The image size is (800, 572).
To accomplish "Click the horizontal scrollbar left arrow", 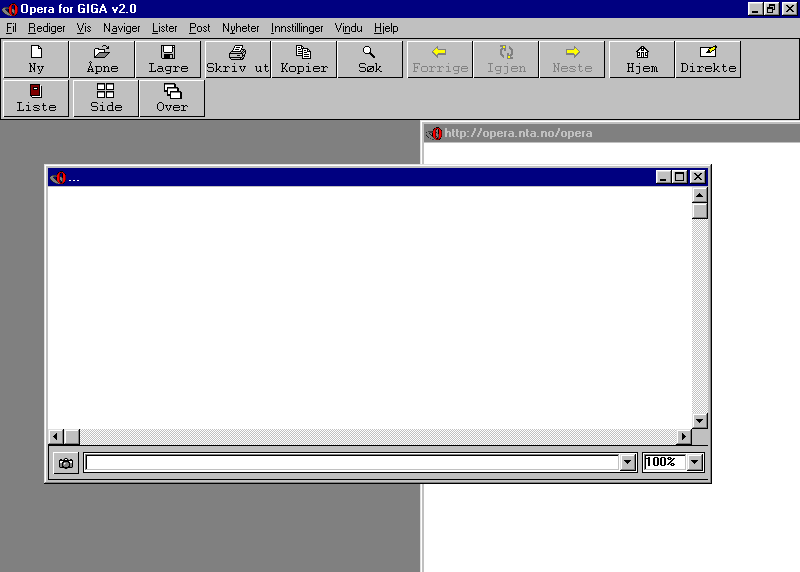I will click(56, 437).
